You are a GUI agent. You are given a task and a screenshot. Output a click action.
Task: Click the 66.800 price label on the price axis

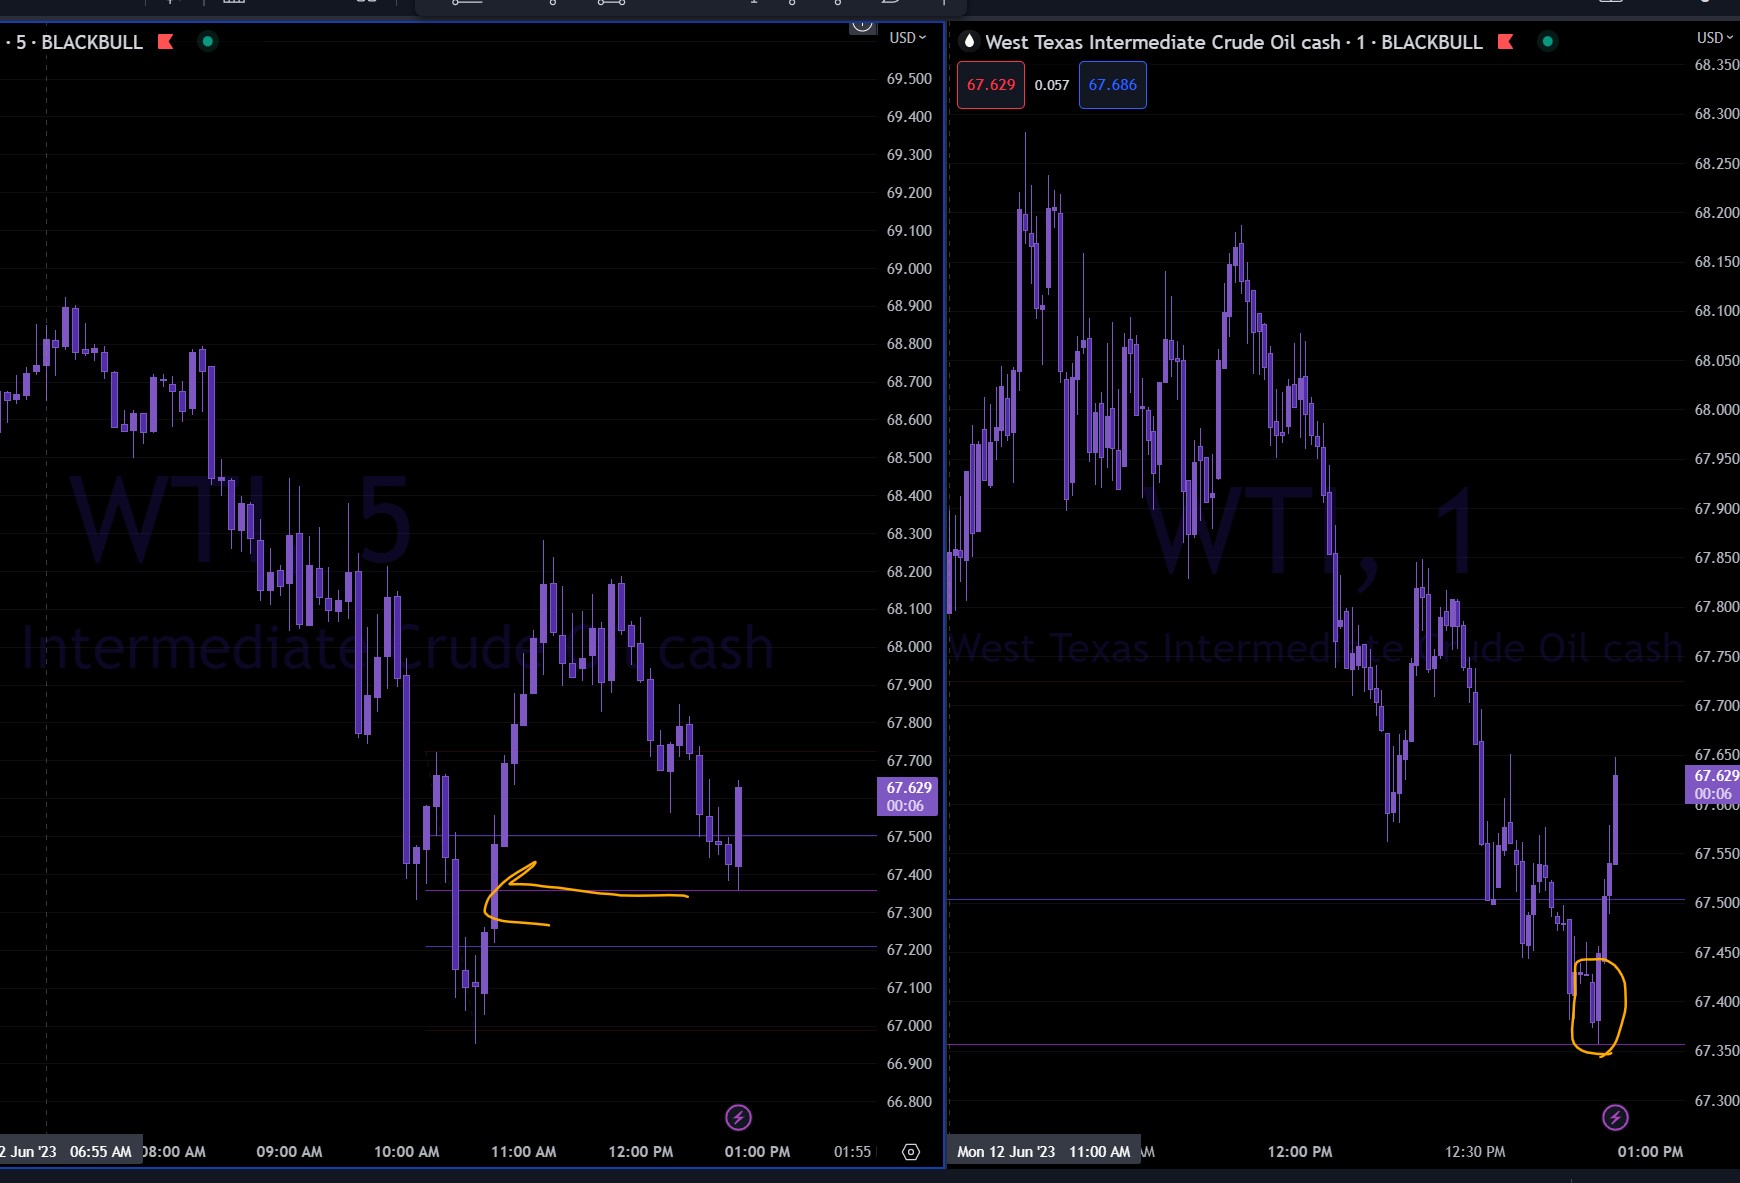point(909,1102)
